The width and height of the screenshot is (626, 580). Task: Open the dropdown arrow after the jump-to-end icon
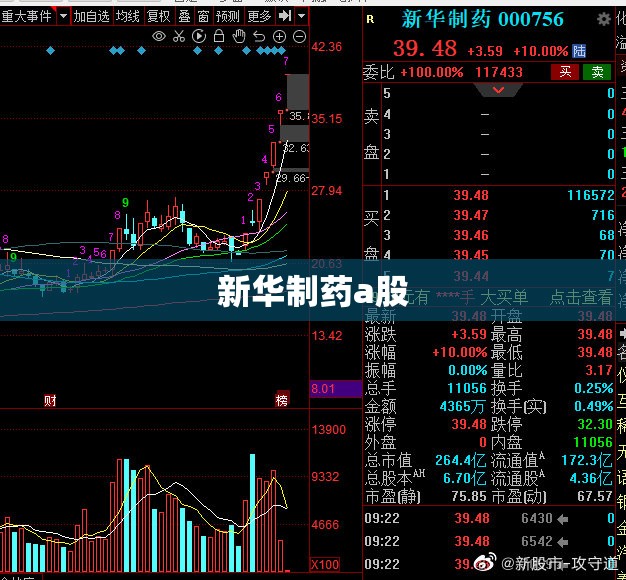point(302,16)
